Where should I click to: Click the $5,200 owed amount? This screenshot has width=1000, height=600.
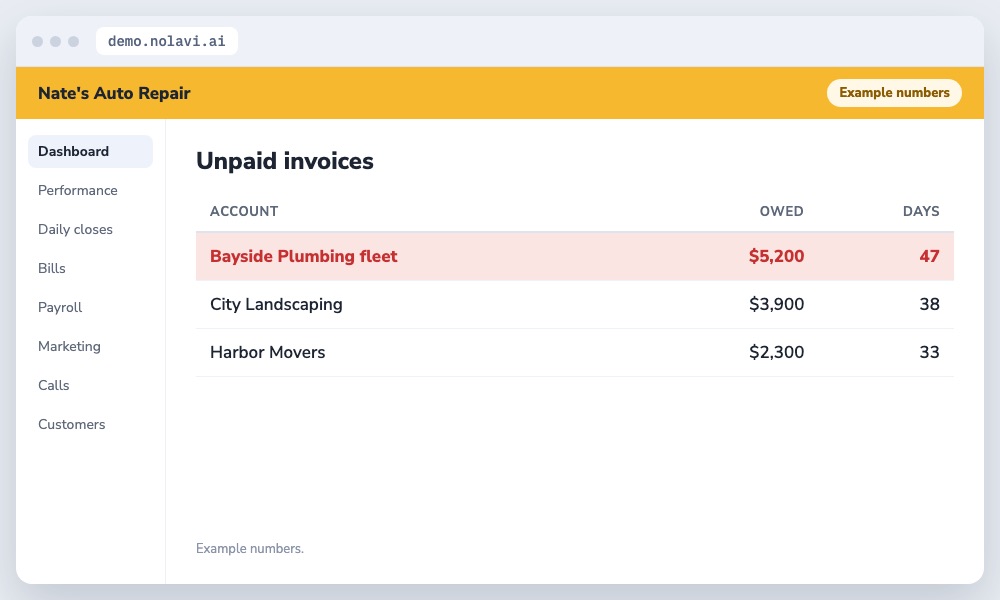coord(776,256)
